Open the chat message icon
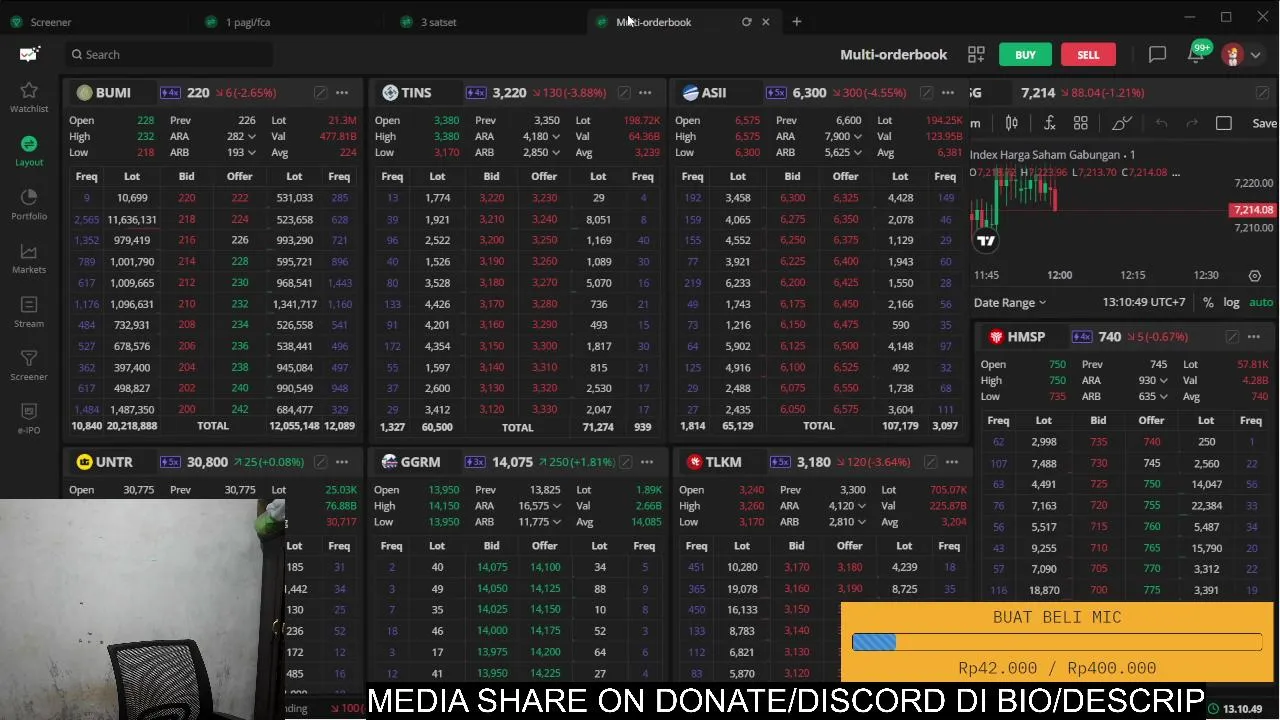 coord(1157,54)
